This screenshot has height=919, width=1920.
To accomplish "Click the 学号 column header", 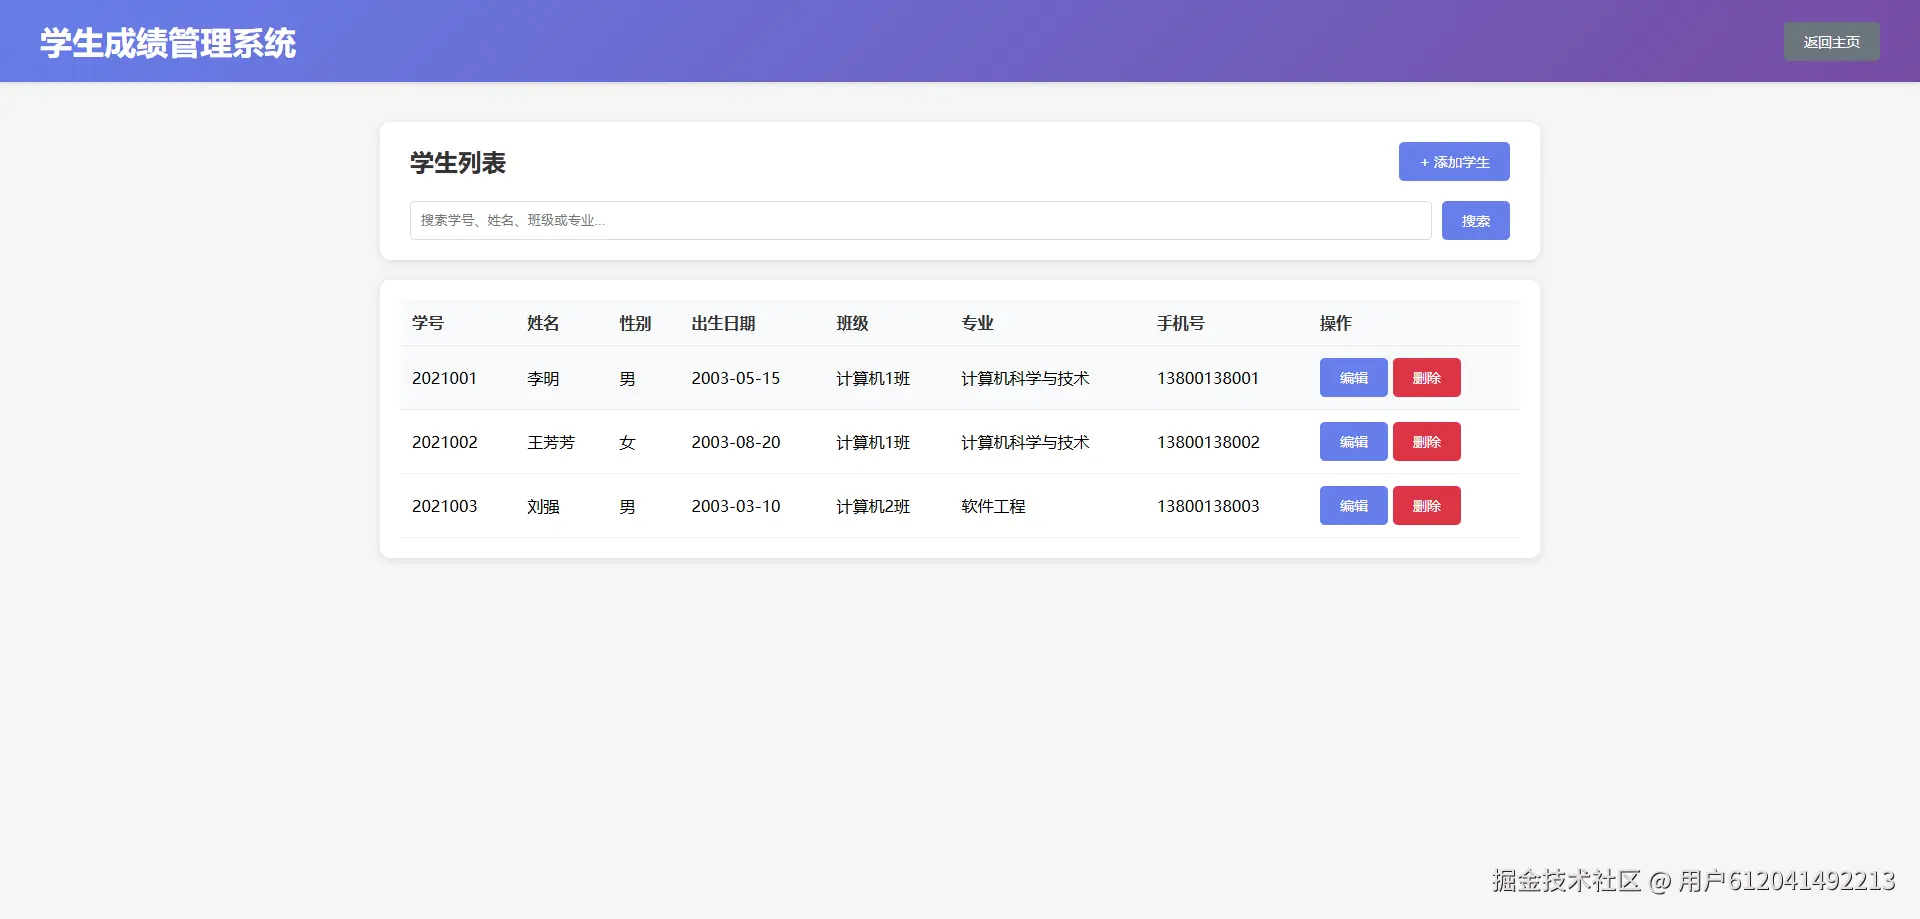I will click(x=428, y=323).
